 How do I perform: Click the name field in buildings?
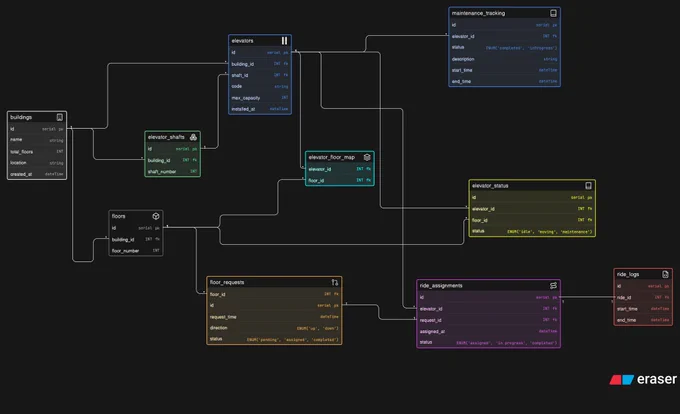click(x=37, y=140)
